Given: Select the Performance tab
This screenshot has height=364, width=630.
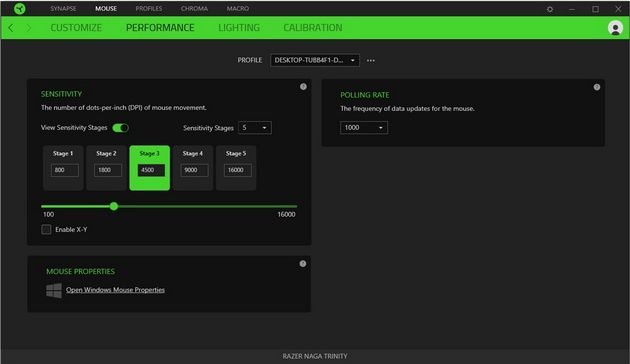Looking at the screenshot, I should click(x=160, y=28).
